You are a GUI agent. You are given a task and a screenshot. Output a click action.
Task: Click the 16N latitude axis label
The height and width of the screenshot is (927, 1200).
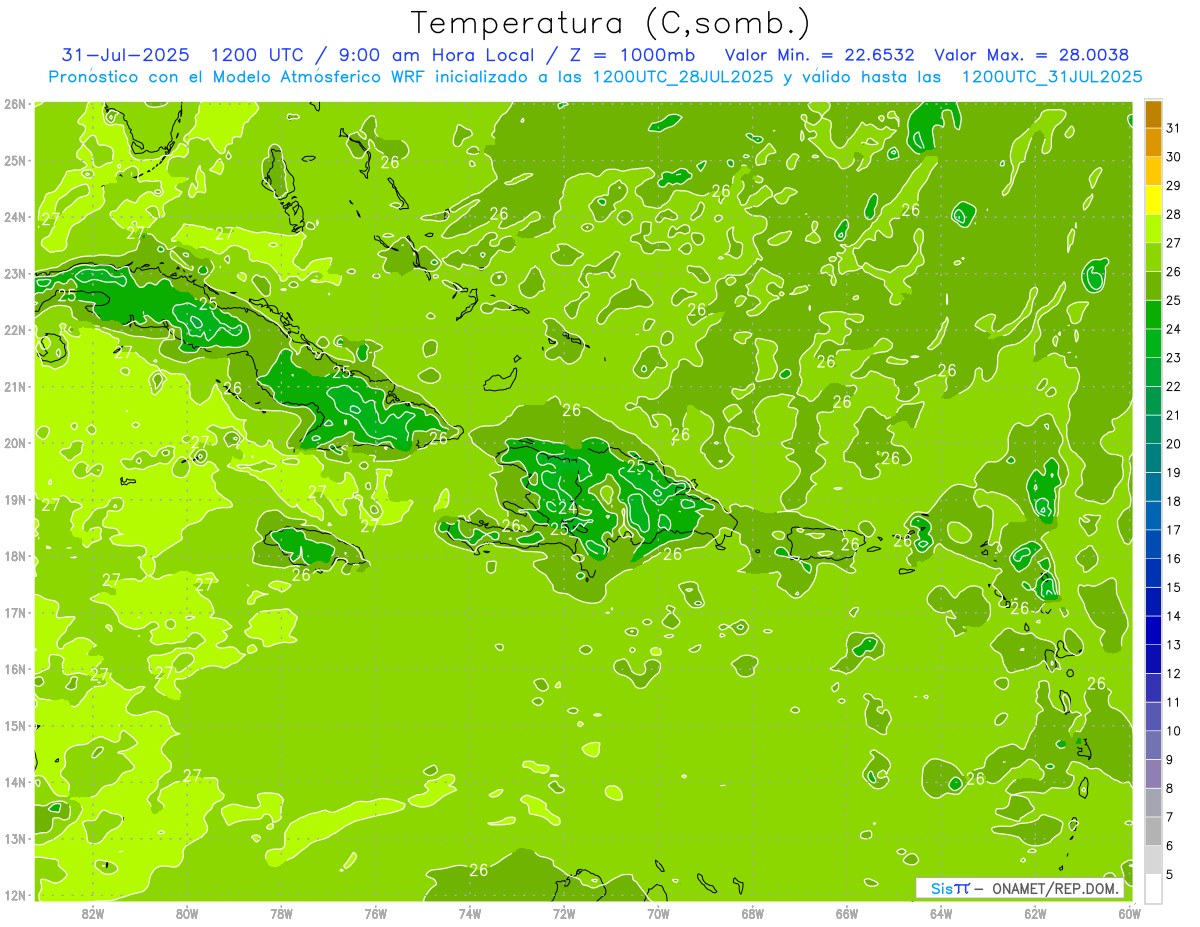coord(14,669)
